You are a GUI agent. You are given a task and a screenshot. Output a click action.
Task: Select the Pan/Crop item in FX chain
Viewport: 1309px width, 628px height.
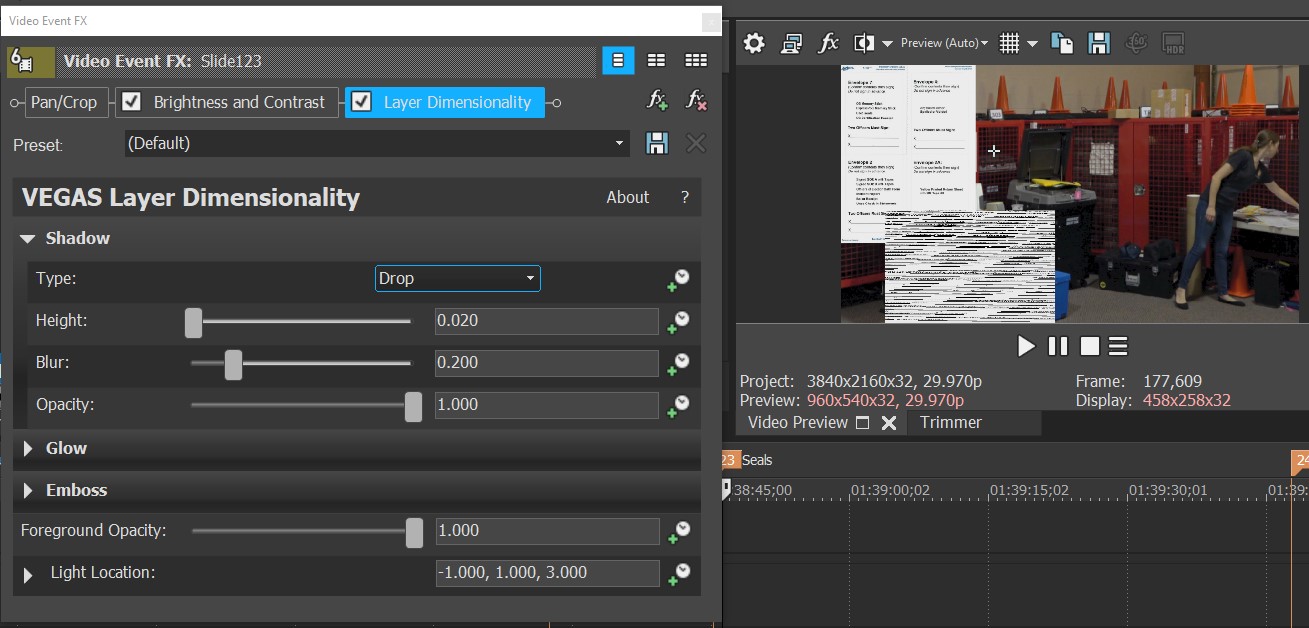pos(64,102)
